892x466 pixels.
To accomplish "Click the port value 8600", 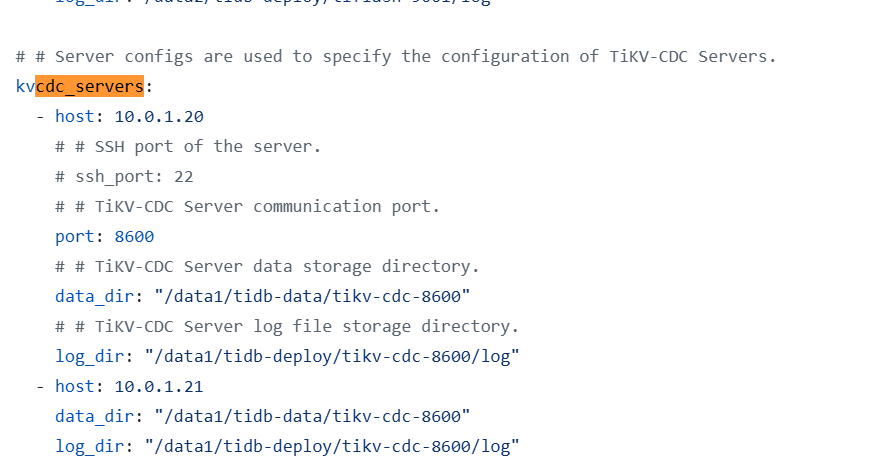I will (x=134, y=236).
